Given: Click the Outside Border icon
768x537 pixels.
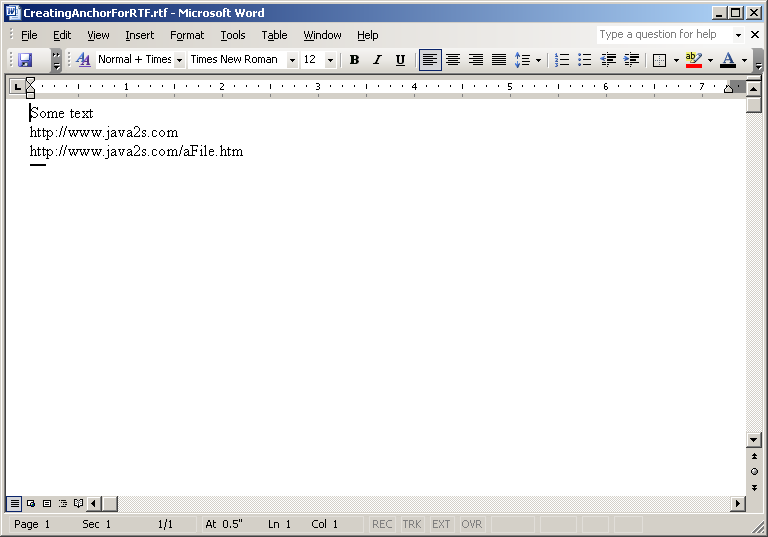Looking at the screenshot, I should pyautogui.click(x=660, y=60).
